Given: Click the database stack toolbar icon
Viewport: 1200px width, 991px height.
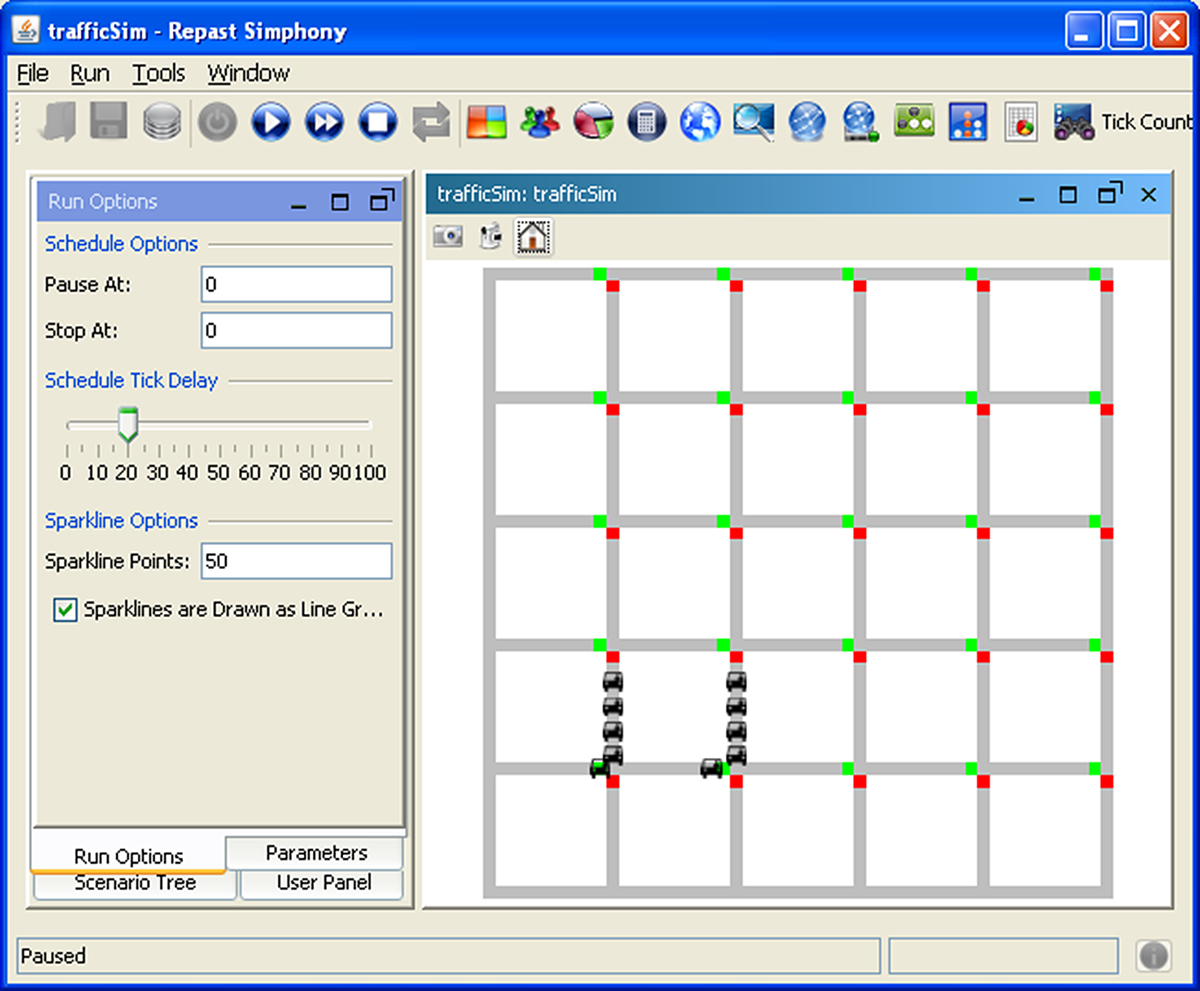Looking at the screenshot, I should pyautogui.click(x=162, y=122).
